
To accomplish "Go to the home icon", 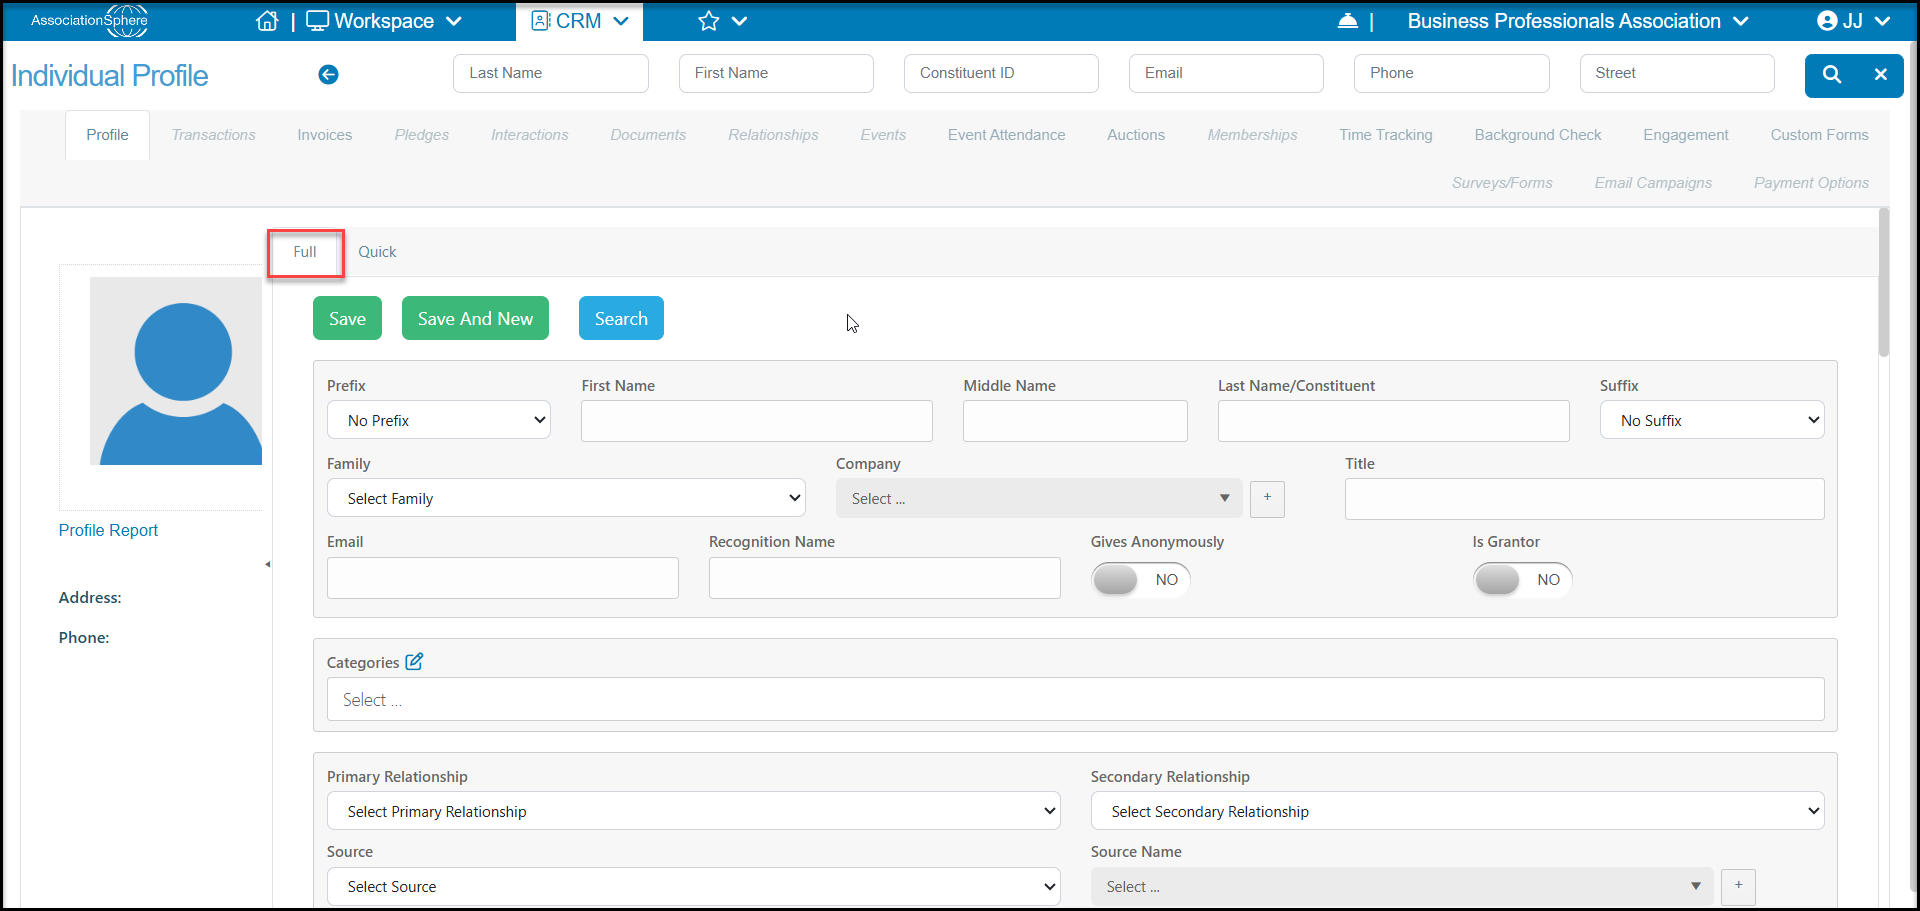I will [x=267, y=21].
